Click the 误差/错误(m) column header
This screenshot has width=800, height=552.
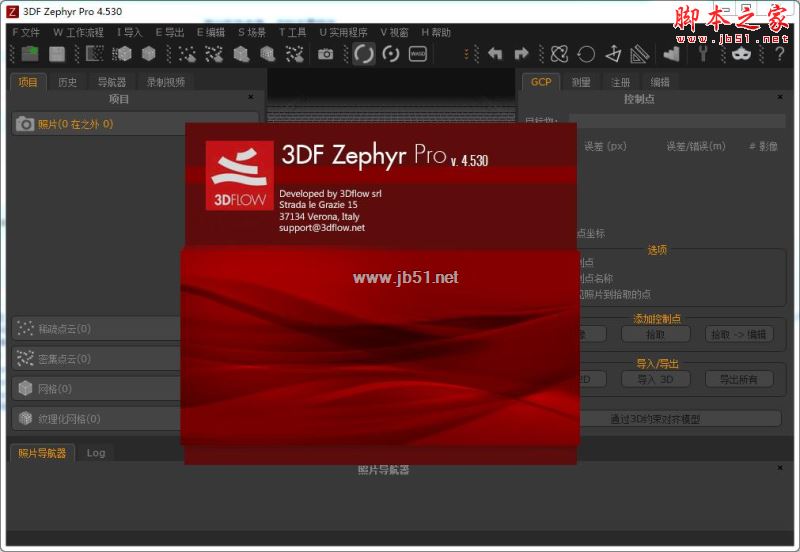click(x=696, y=146)
